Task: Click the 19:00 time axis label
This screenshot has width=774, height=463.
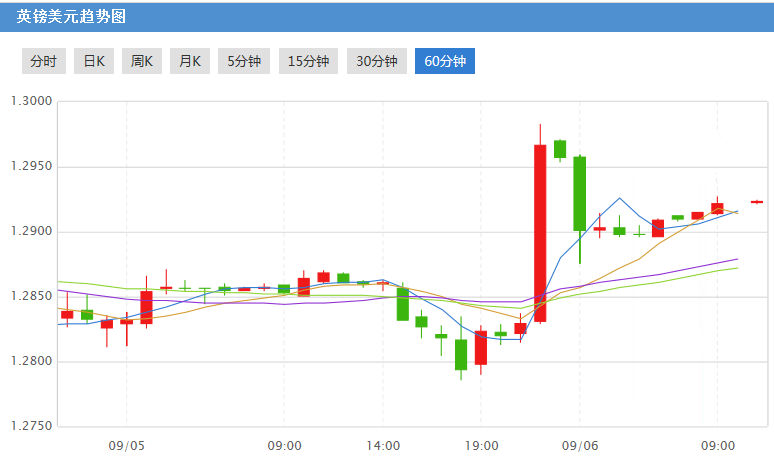Action: pyautogui.click(x=482, y=445)
